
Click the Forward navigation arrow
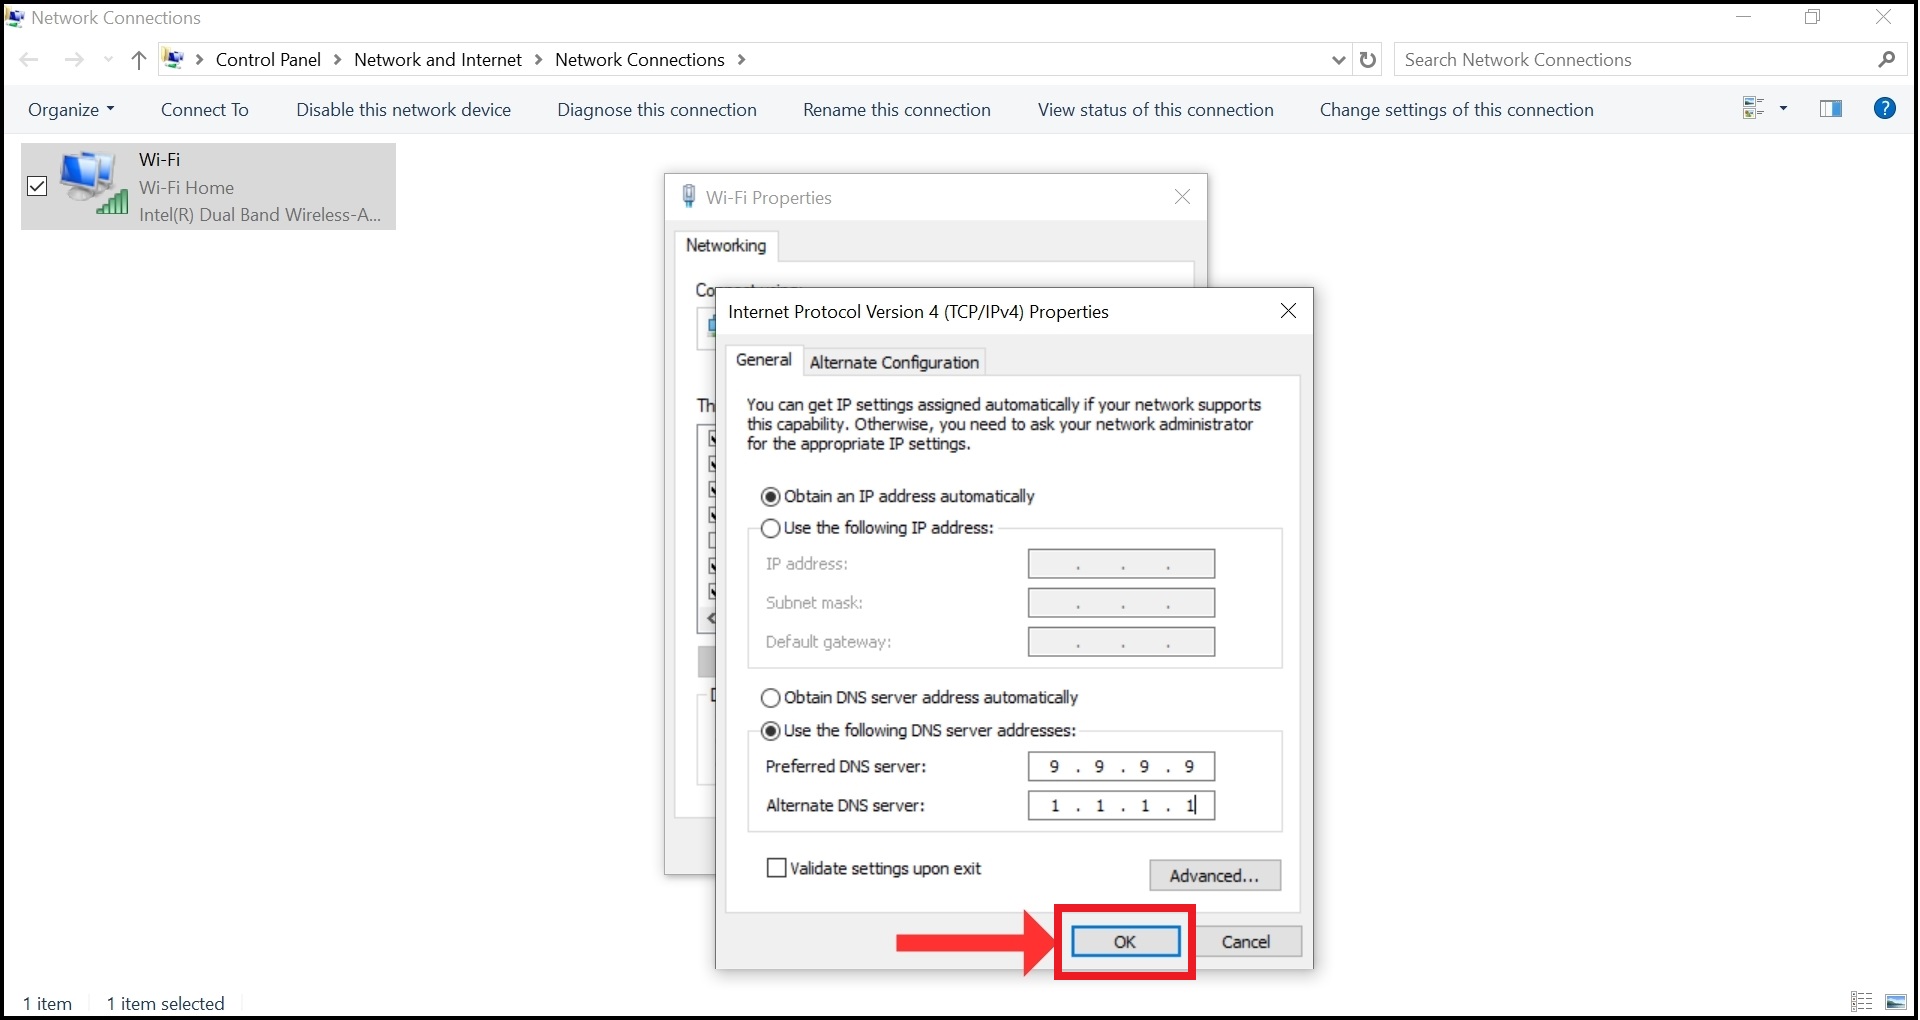(74, 60)
